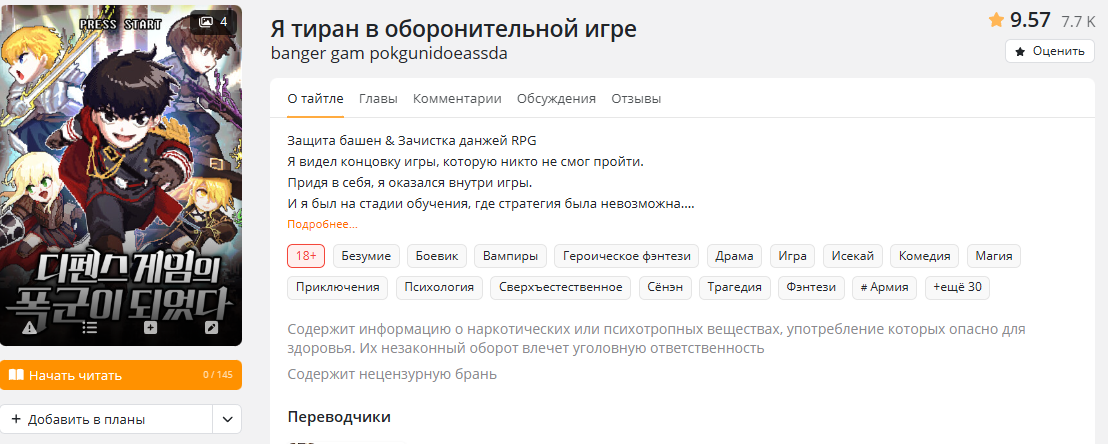Click the orange rating star icon
1108x444 pixels.
click(x=996, y=20)
